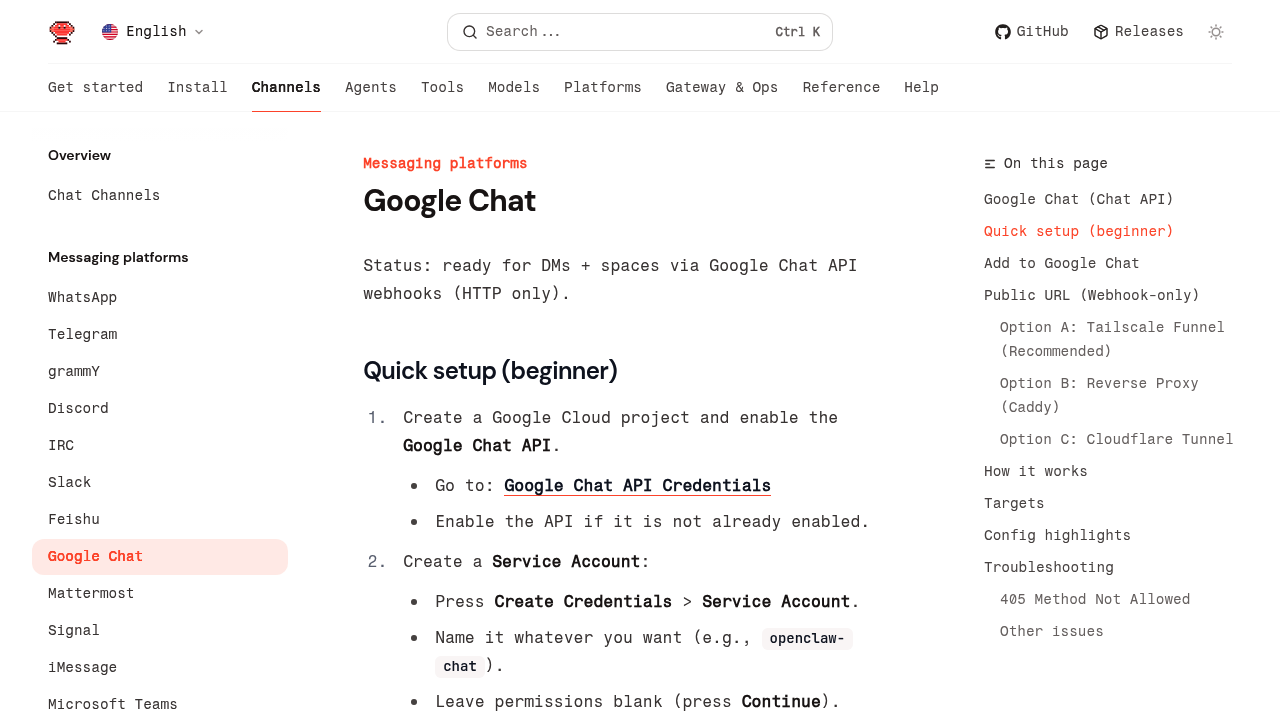This screenshot has height=720, width=1280.
Task: Click the US flag language icon
Action: point(110,32)
